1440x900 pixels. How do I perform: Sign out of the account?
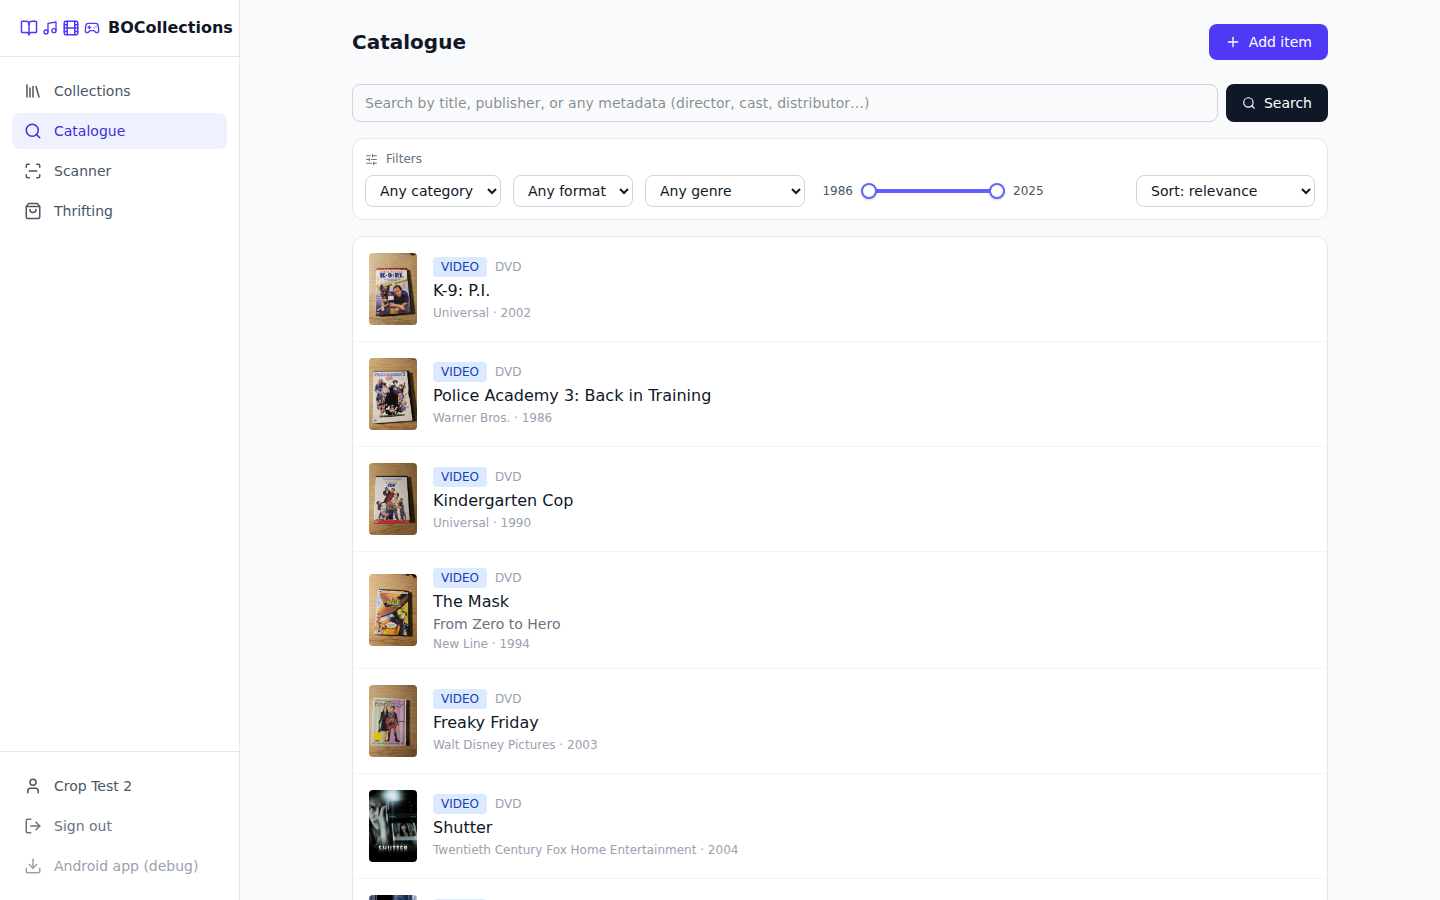pyautogui.click(x=119, y=826)
